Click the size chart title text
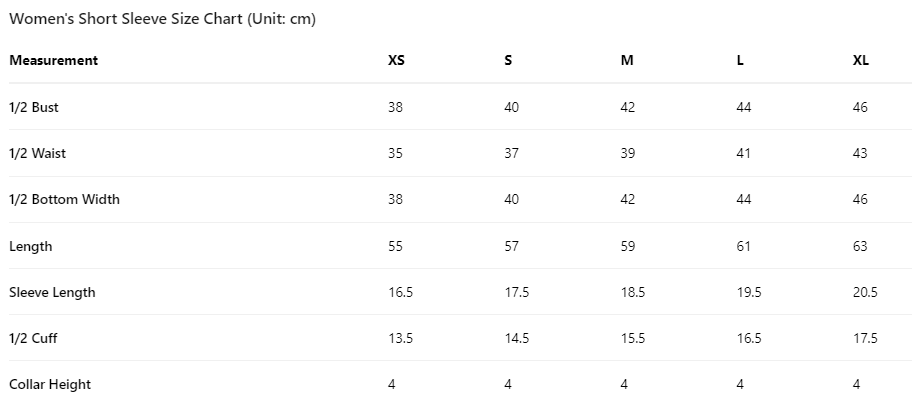This screenshot has width=912, height=417. coord(162,19)
